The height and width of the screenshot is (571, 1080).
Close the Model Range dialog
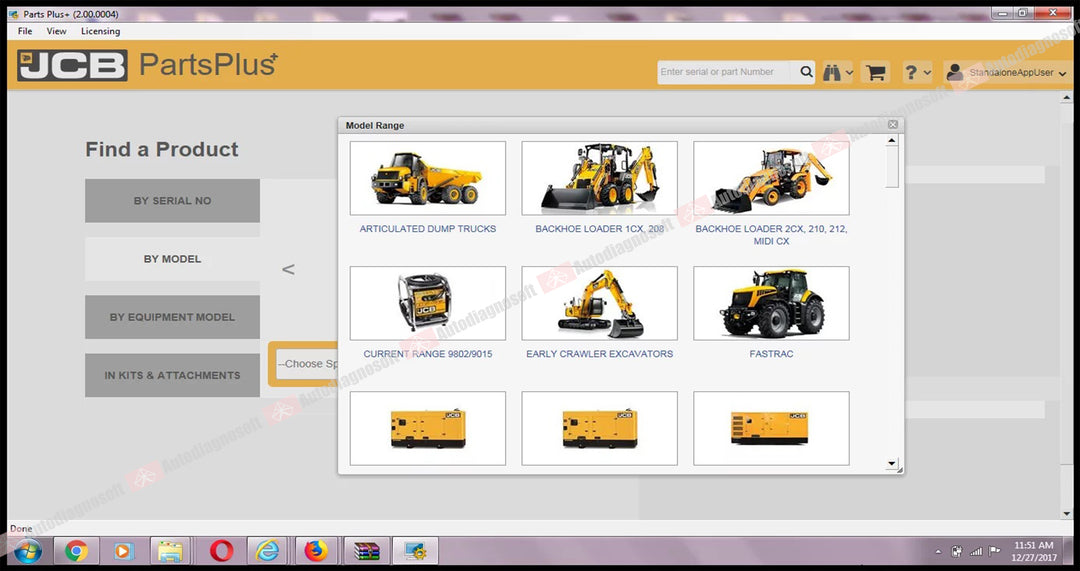pyautogui.click(x=893, y=125)
